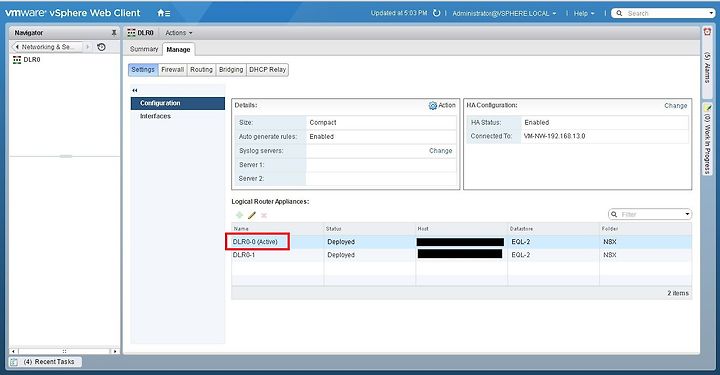Sort appliances by Name column
Screen dimensions: 720x375
pyautogui.click(x=277, y=229)
